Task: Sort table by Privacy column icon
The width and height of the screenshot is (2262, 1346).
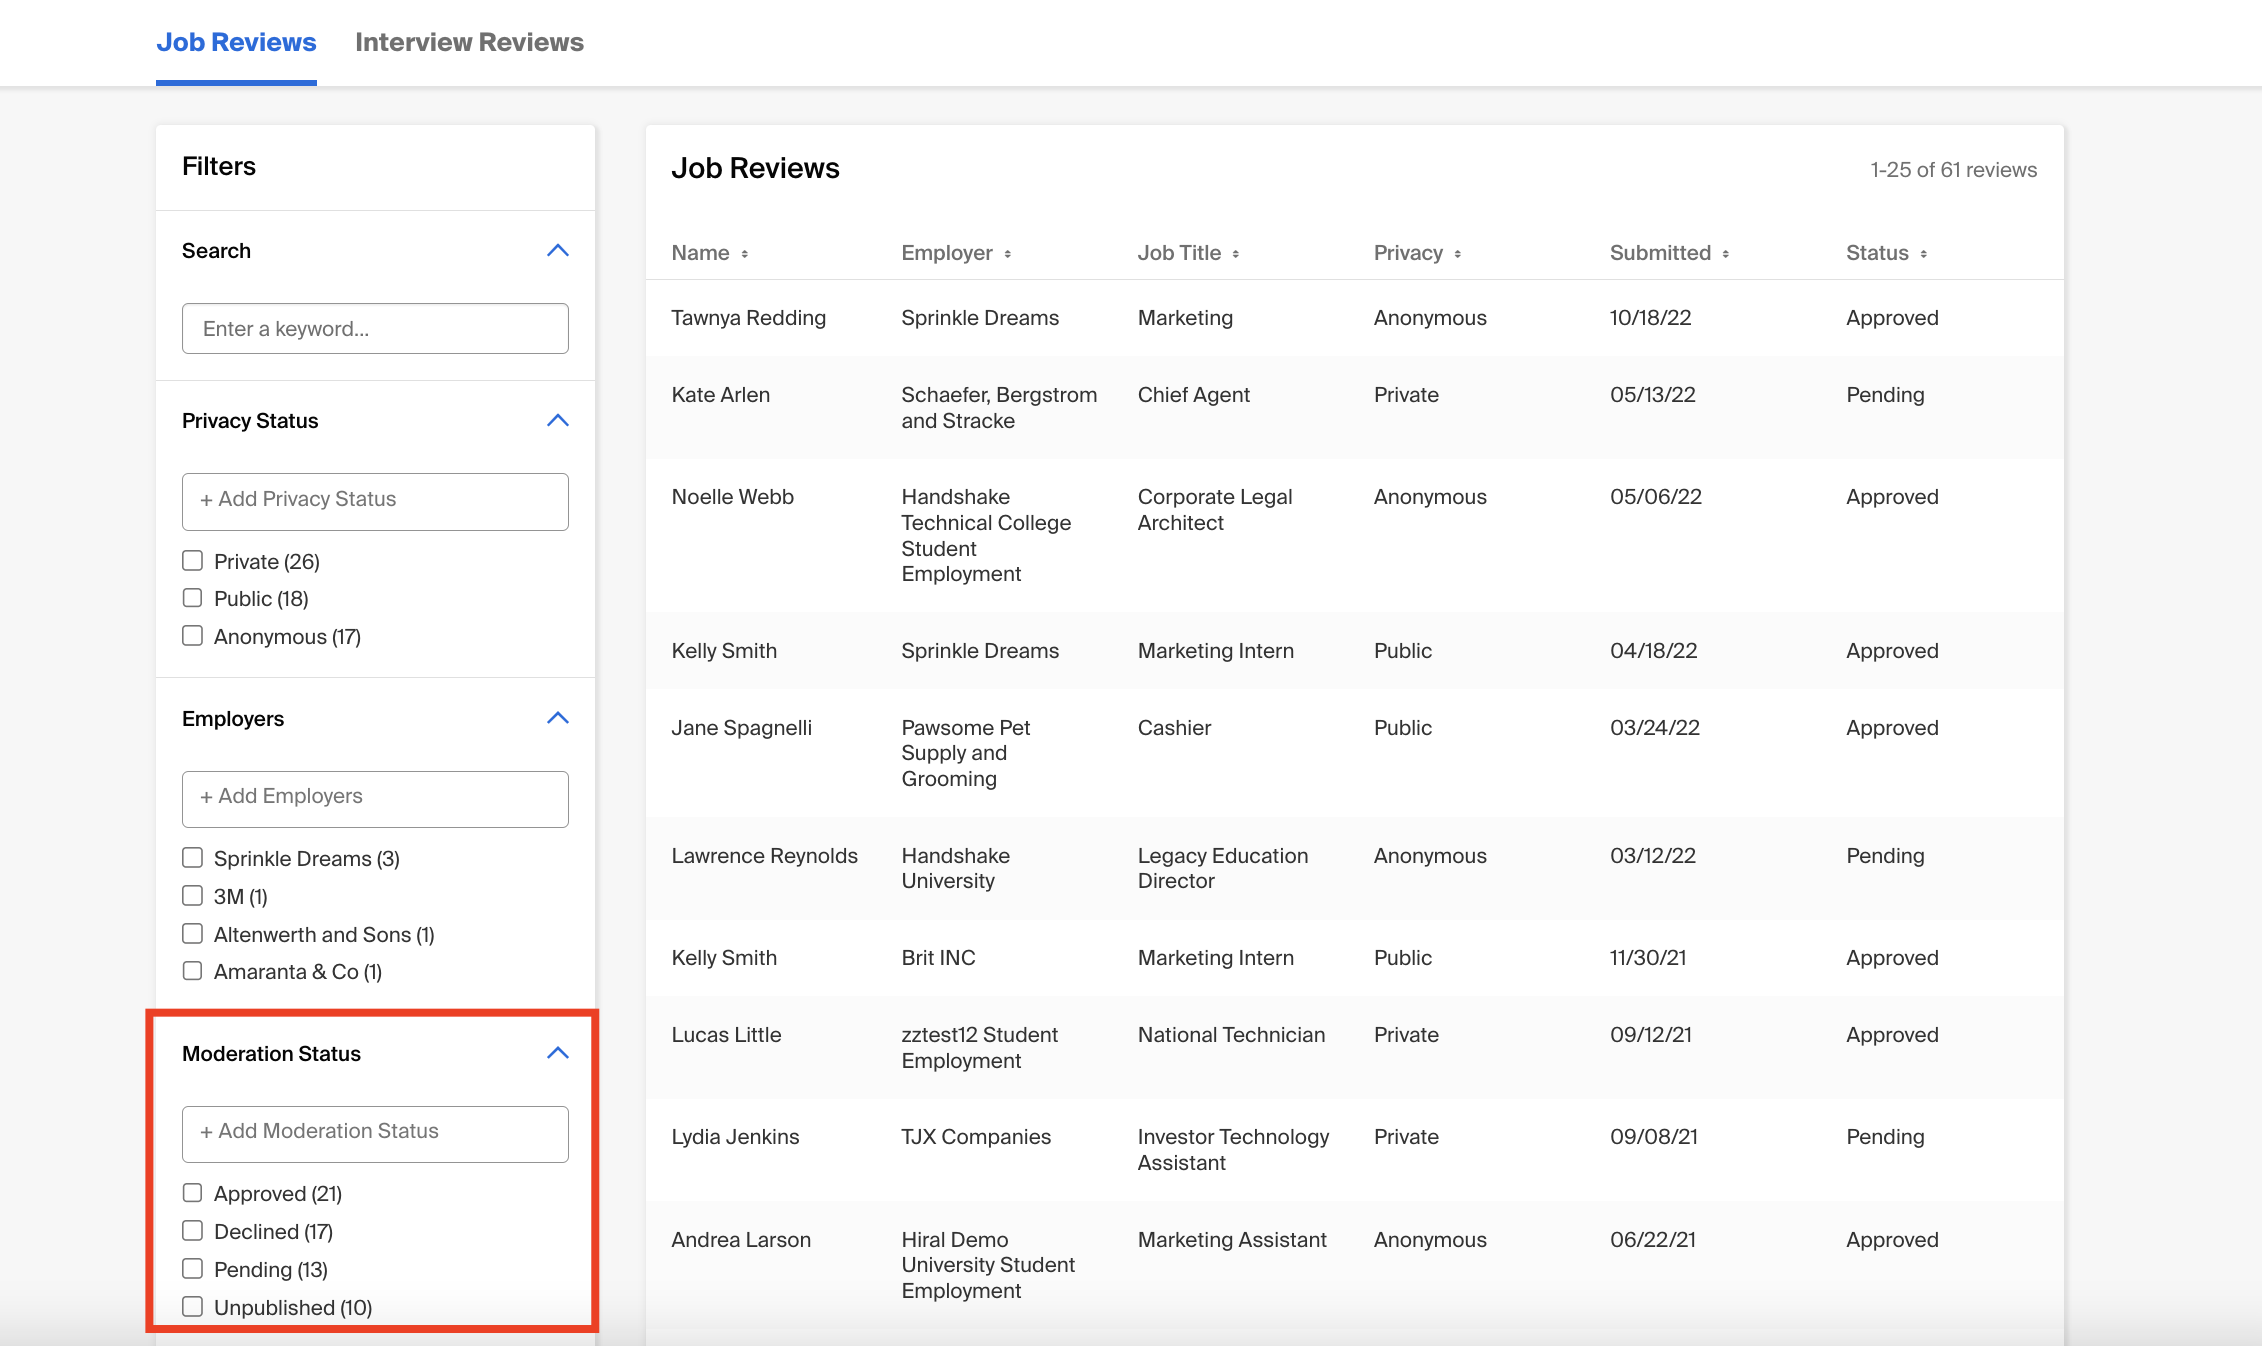Action: pos(1457,254)
